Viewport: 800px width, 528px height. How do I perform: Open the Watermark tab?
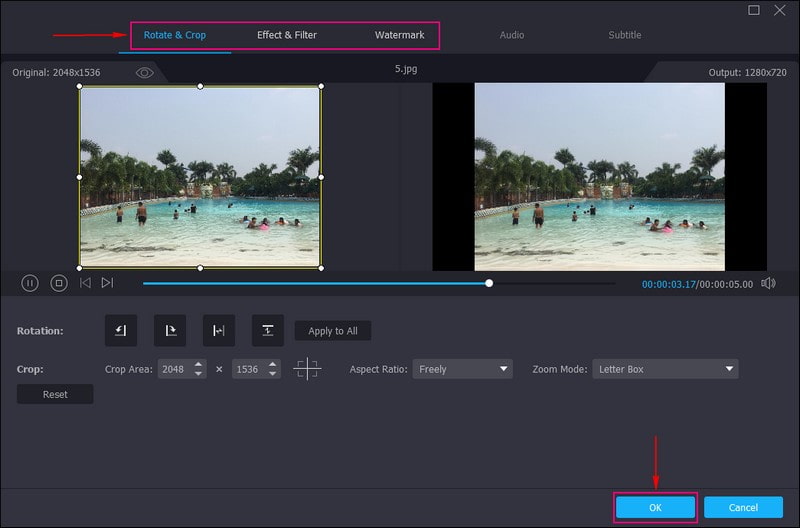[x=399, y=35]
